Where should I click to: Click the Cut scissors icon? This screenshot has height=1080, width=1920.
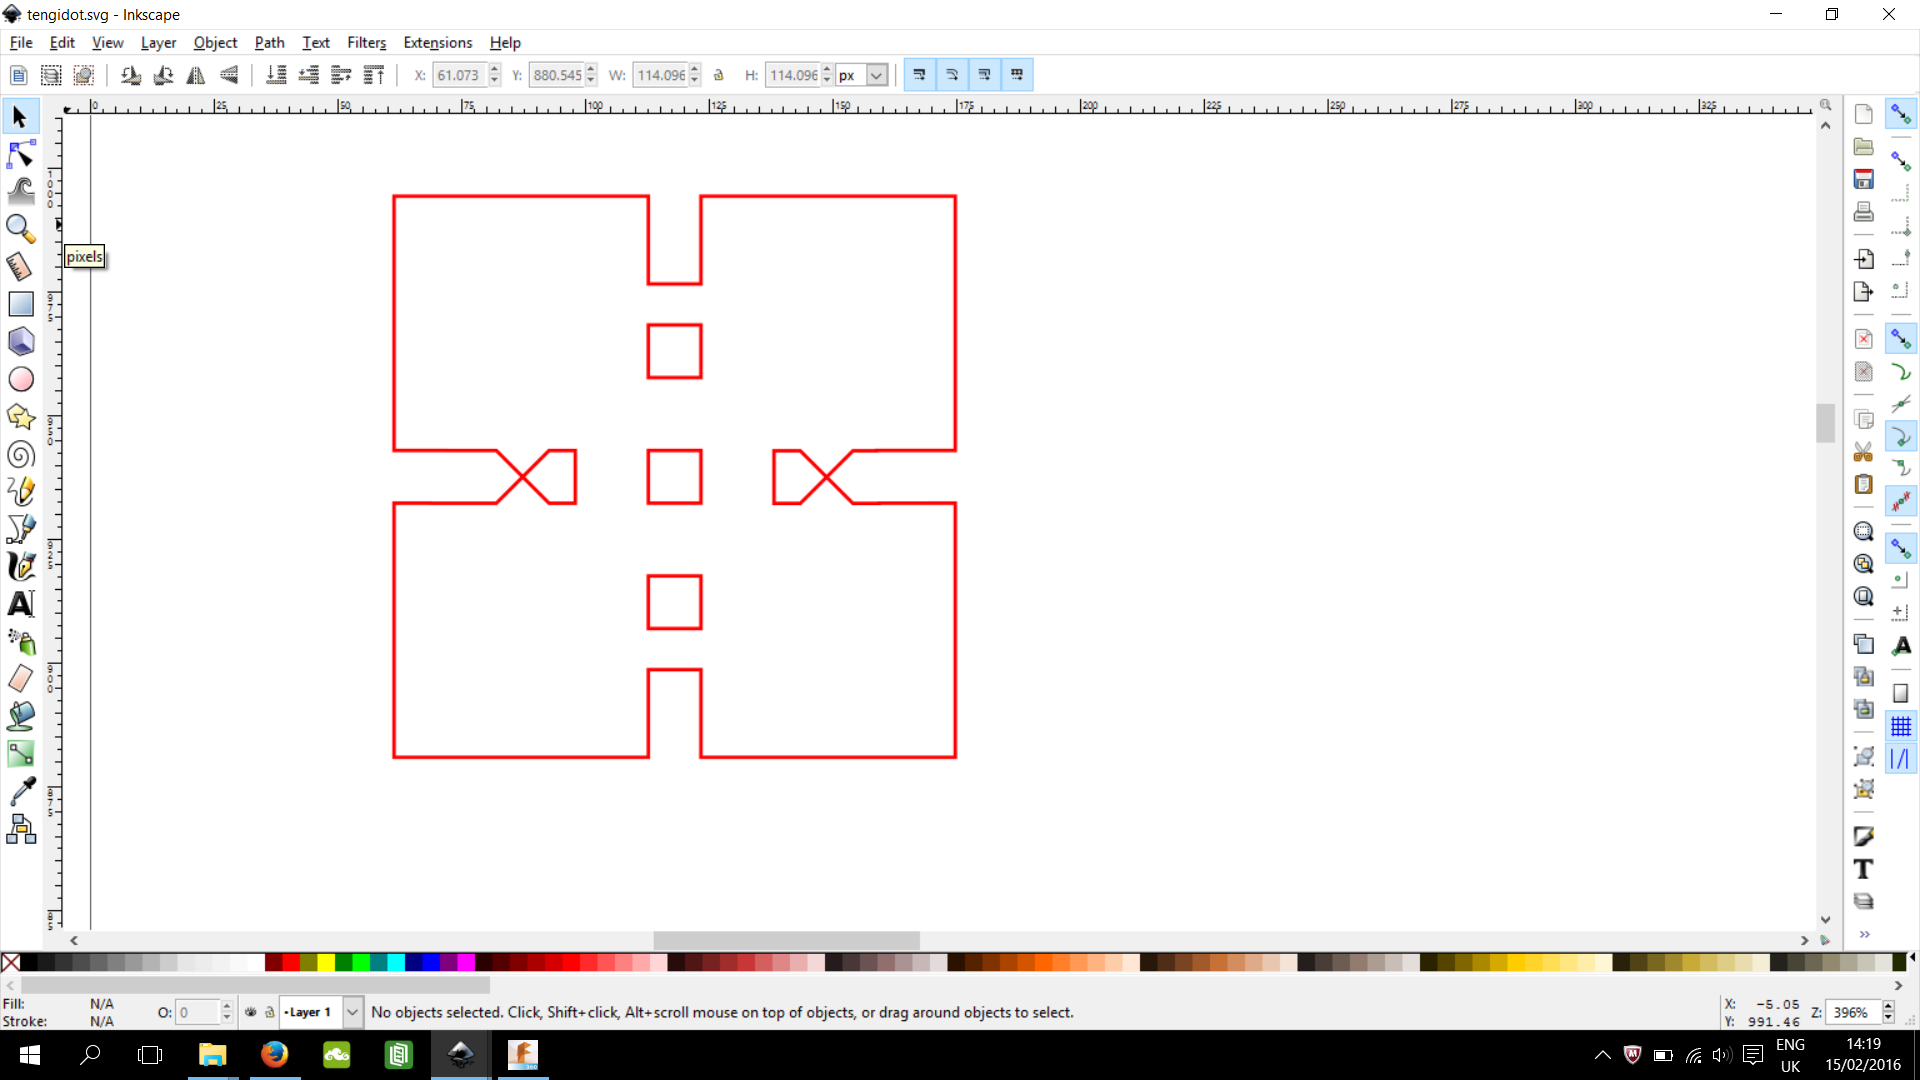(x=1863, y=452)
